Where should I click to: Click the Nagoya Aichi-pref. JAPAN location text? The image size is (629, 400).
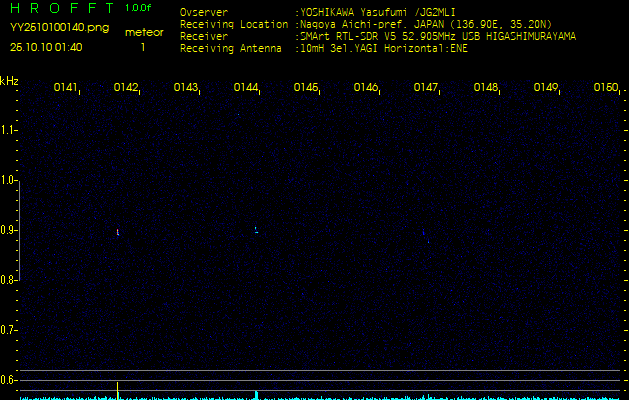pos(426,24)
